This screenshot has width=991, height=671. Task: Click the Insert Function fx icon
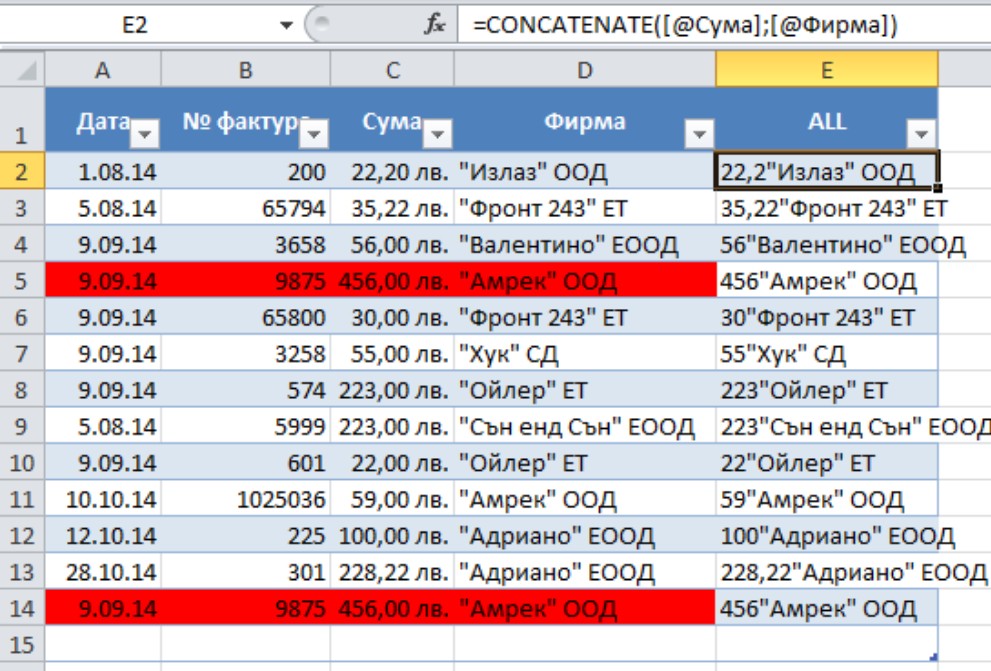[x=434, y=25]
